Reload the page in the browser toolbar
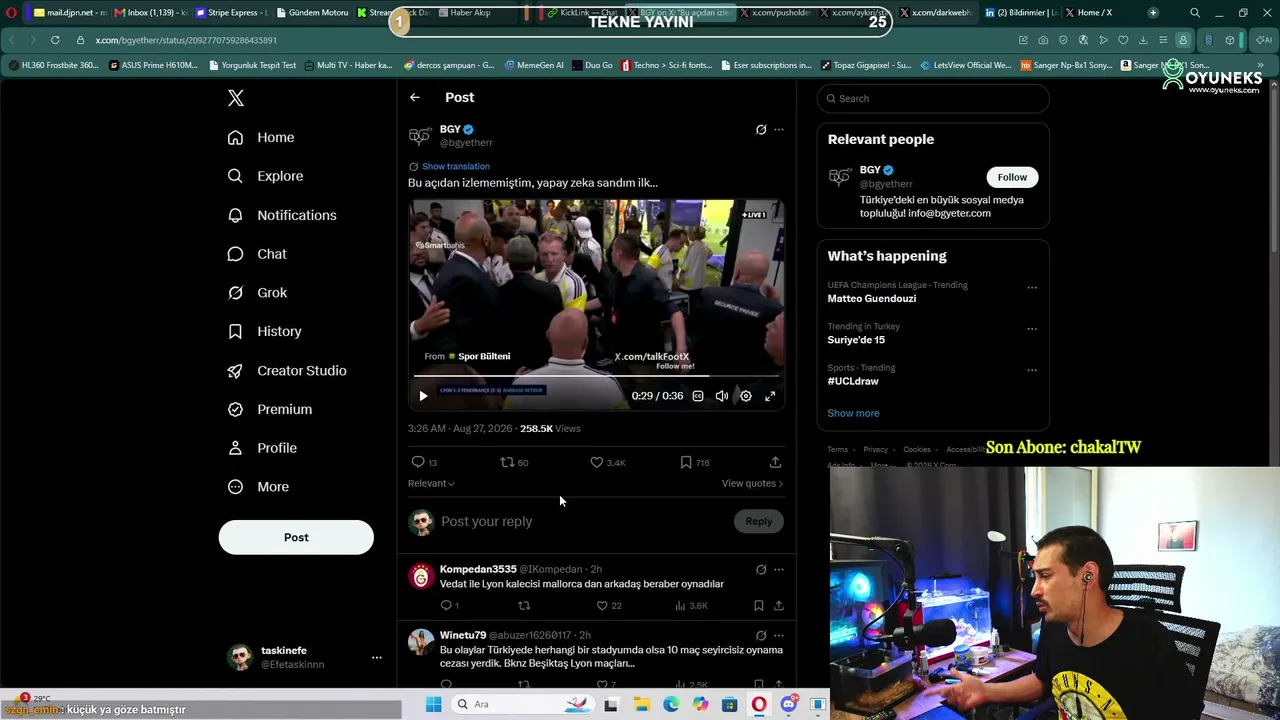Image resolution: width=1280 pixels, height=720 pixels. 55,40
